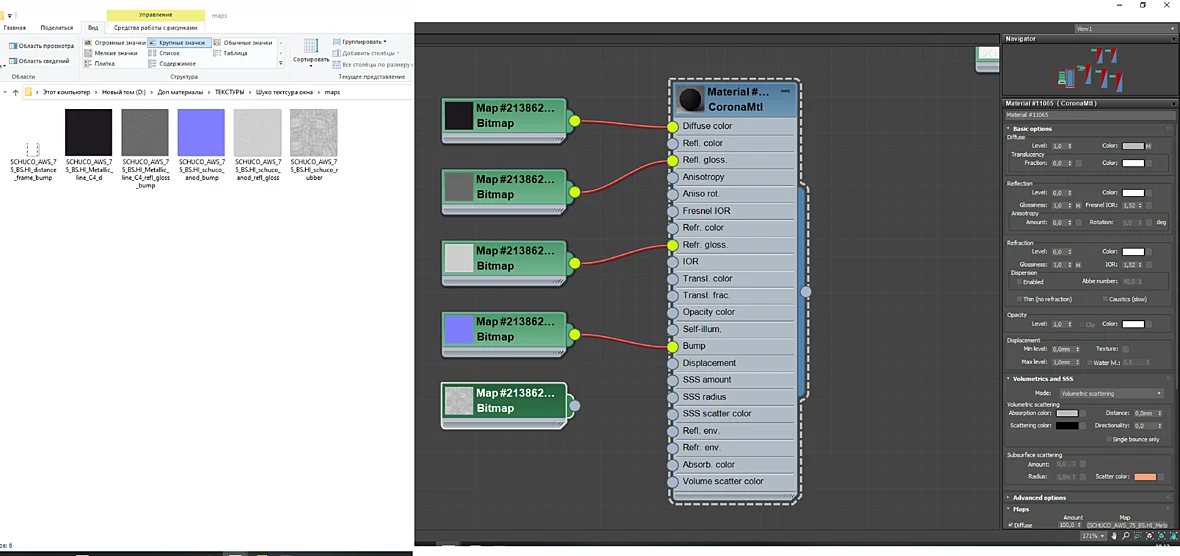The image size is (1180, 556).
Task: Tick Single bounce only checkbox
Action: tap(1109, 439)
